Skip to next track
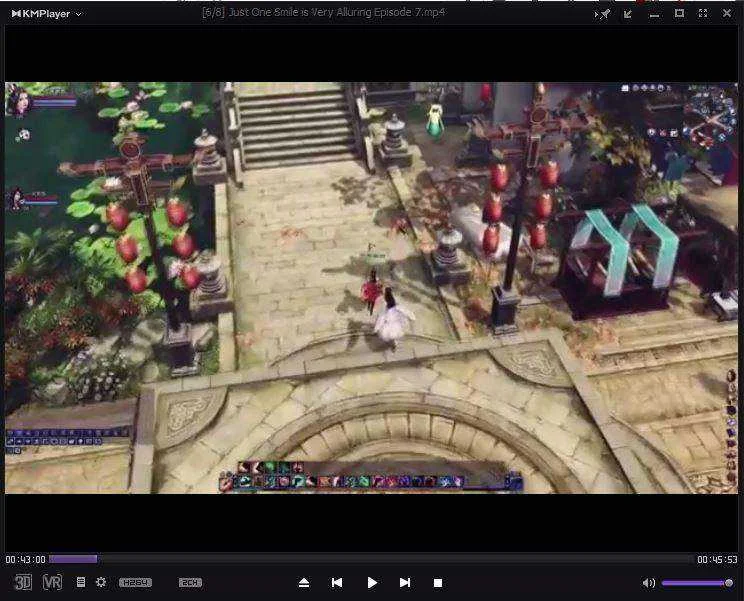744x601 pixels. [x=405, y=583]
